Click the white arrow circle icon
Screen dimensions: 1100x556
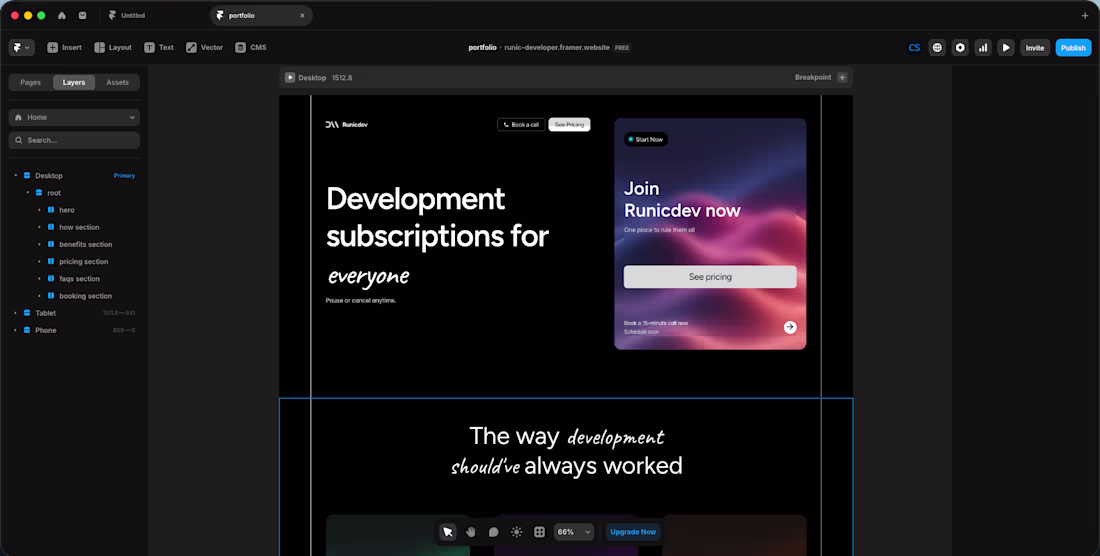tap(790, 327)
